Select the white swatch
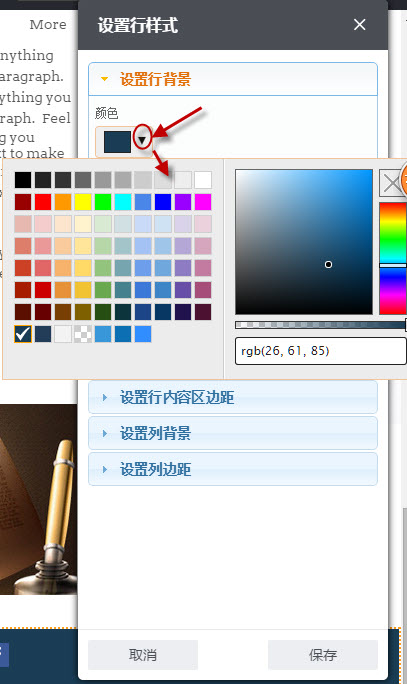The width and height of the screenshot is (407, 684). 203,180
